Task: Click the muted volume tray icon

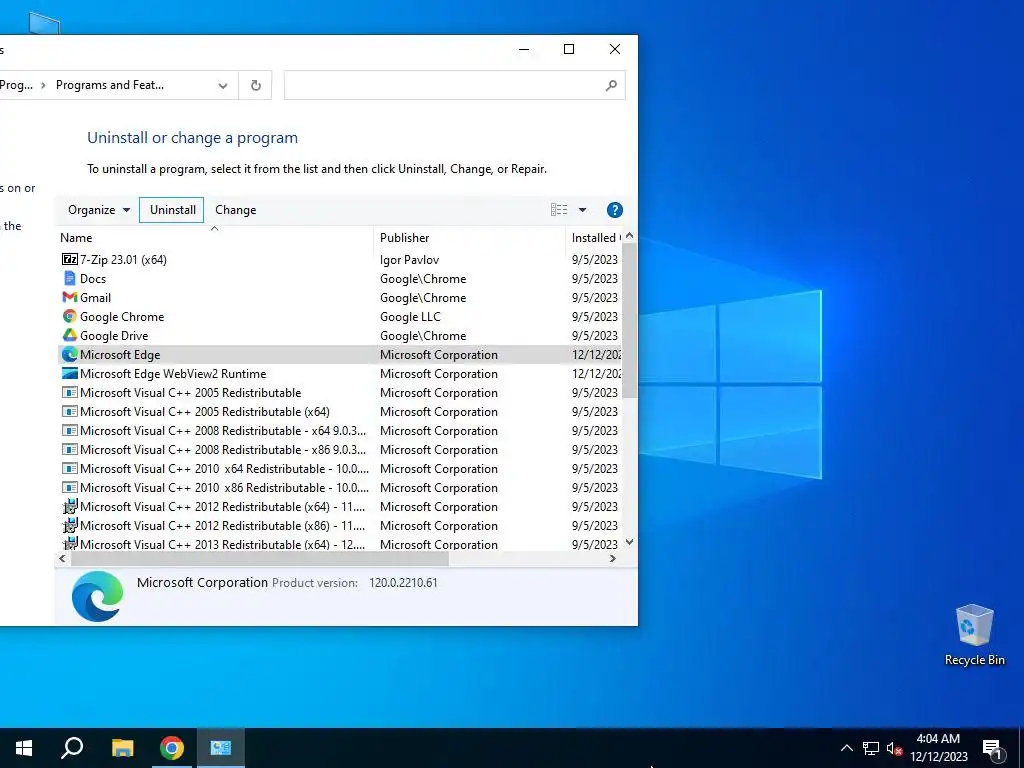Action: 894,748
